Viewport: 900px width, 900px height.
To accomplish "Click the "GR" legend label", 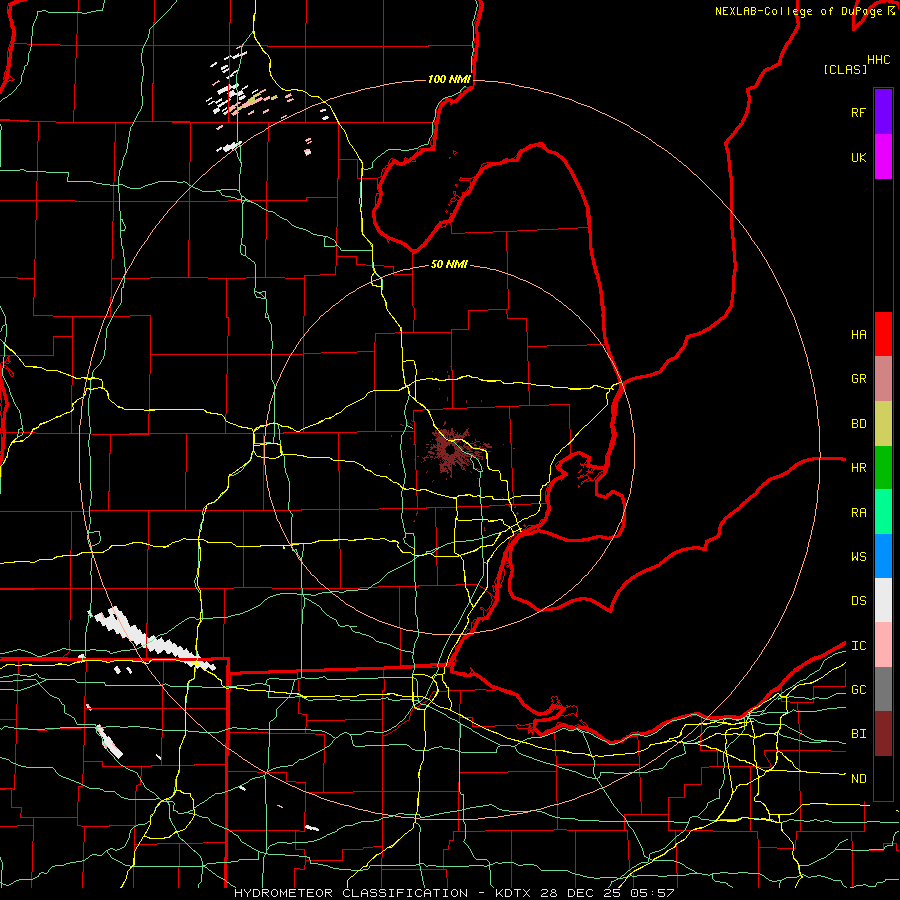I will (858, 379).
